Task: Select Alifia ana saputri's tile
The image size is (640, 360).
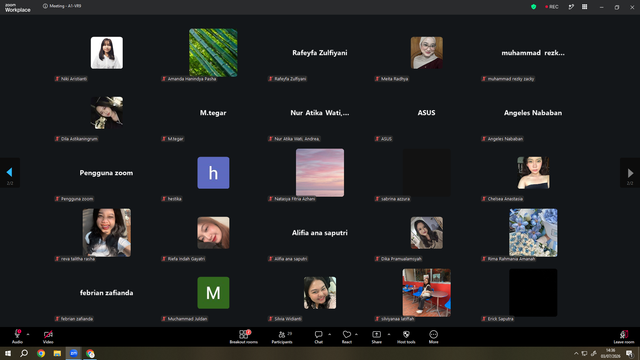Action: pos(320,233)
